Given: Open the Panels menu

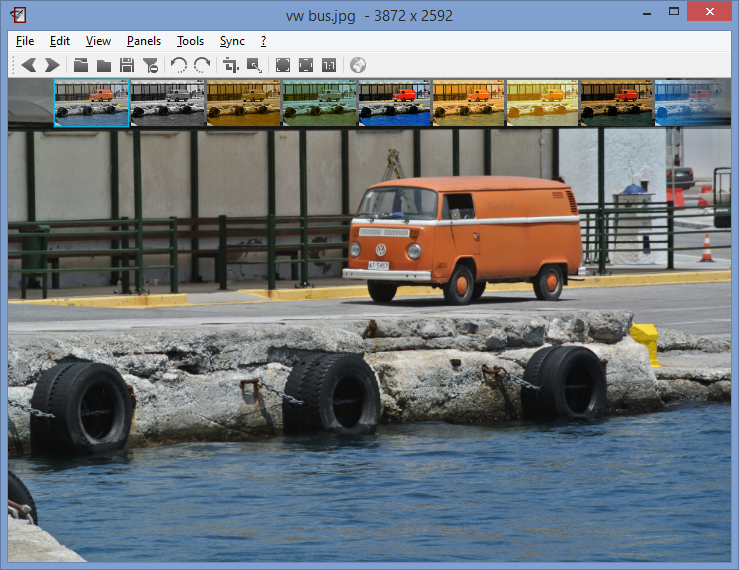Looking at the screenshot, I should pyautogui.click(x=144, y=41).
